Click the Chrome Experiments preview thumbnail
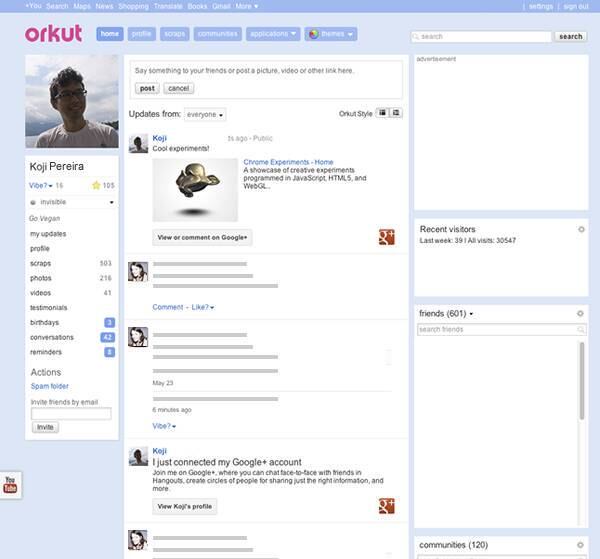This screenshot has width=600, height=559. (195, 190)
